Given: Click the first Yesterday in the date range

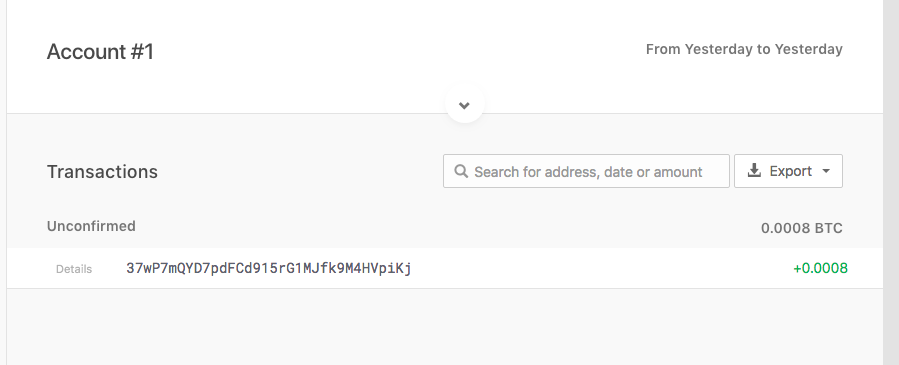Looking at the screenshot, I should tap(719, 49).
